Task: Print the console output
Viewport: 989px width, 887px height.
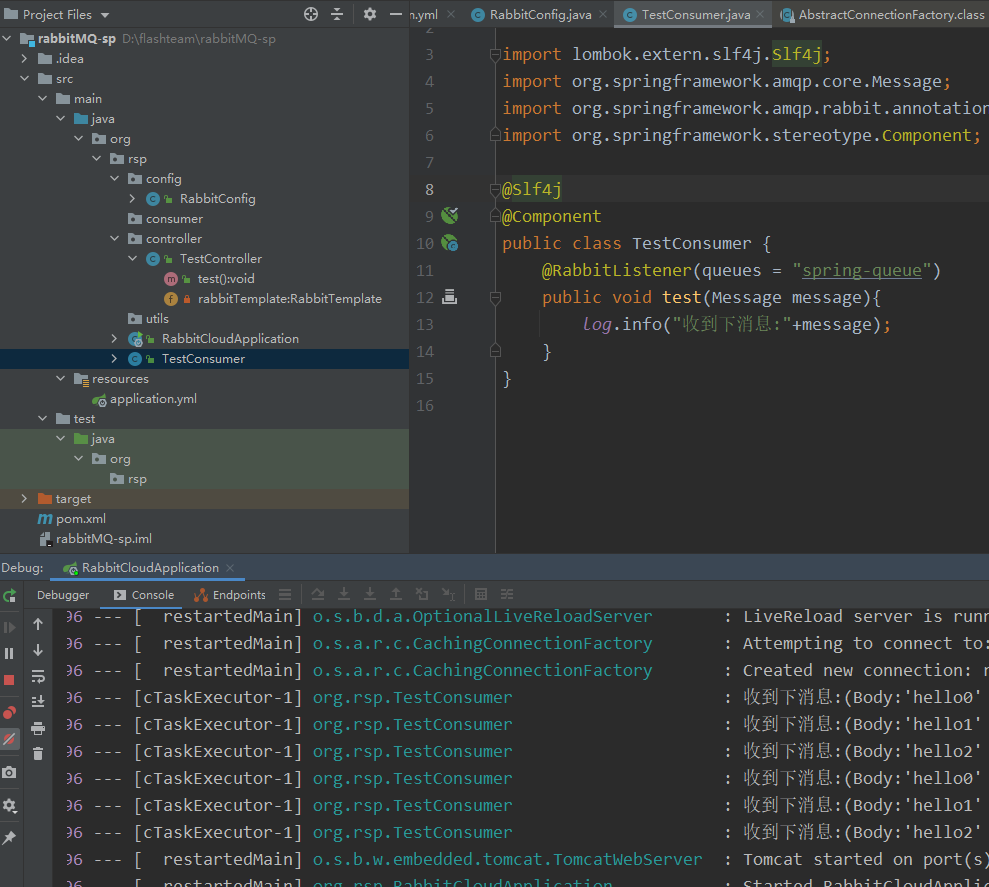Action: [x=38, y=728]
